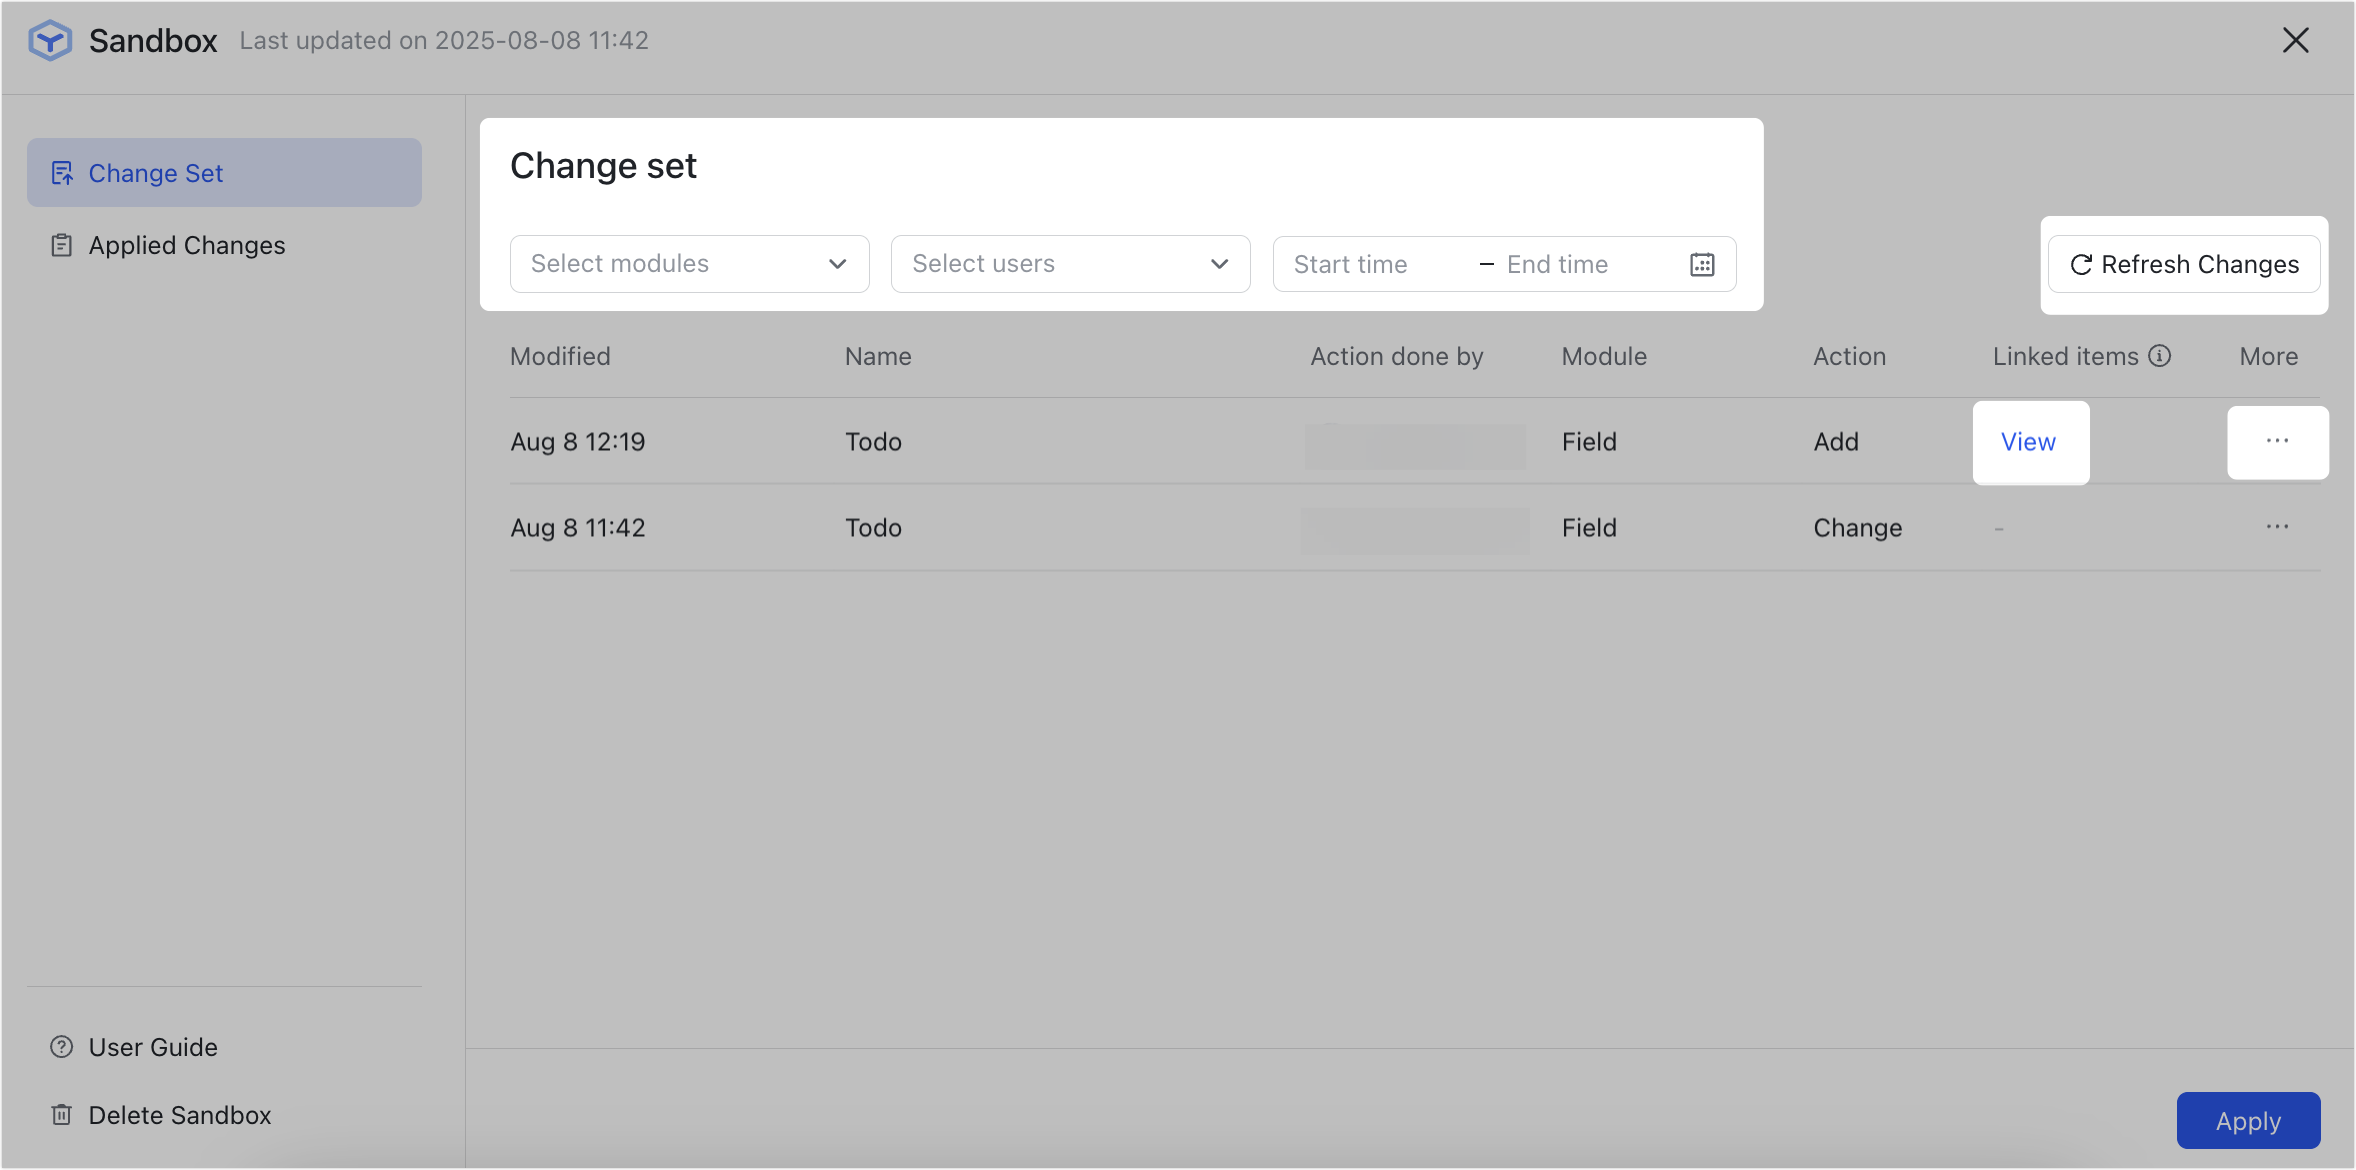Click Field module in the Add row
The width and height of the screenshot is (2356, 1170).
(1589, 442)
